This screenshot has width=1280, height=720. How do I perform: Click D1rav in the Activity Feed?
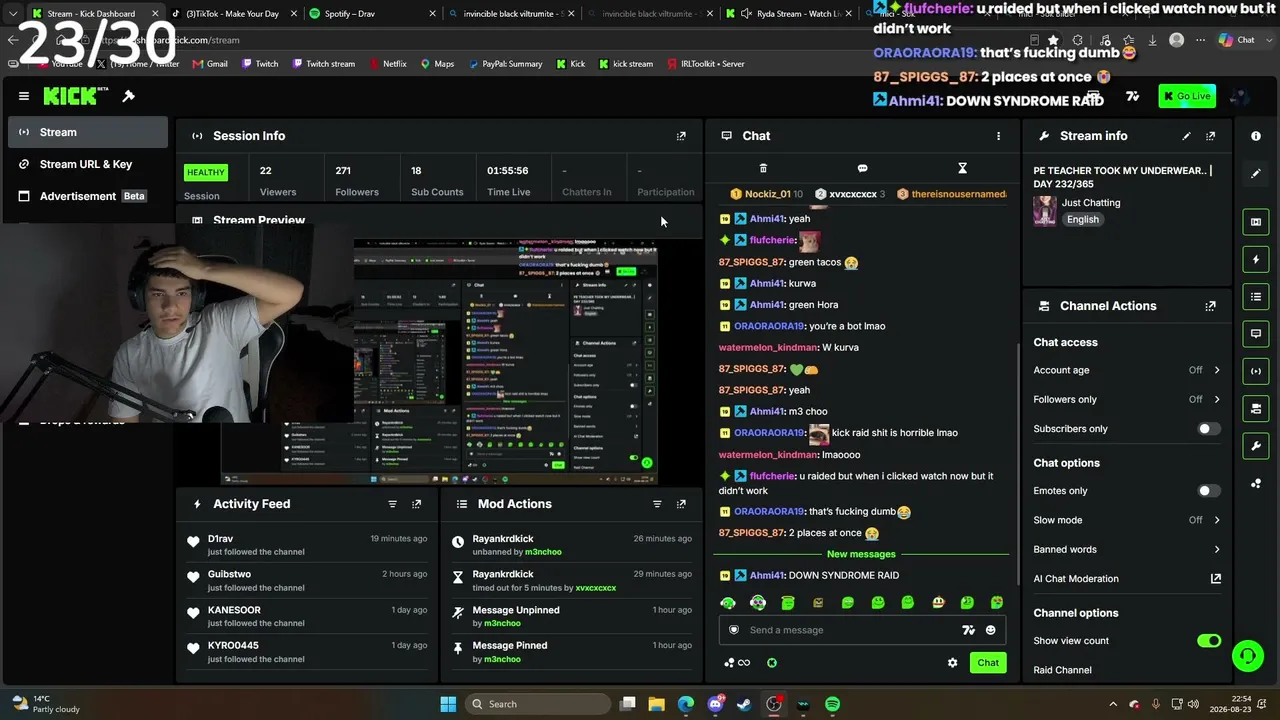(x=220, y=539)
